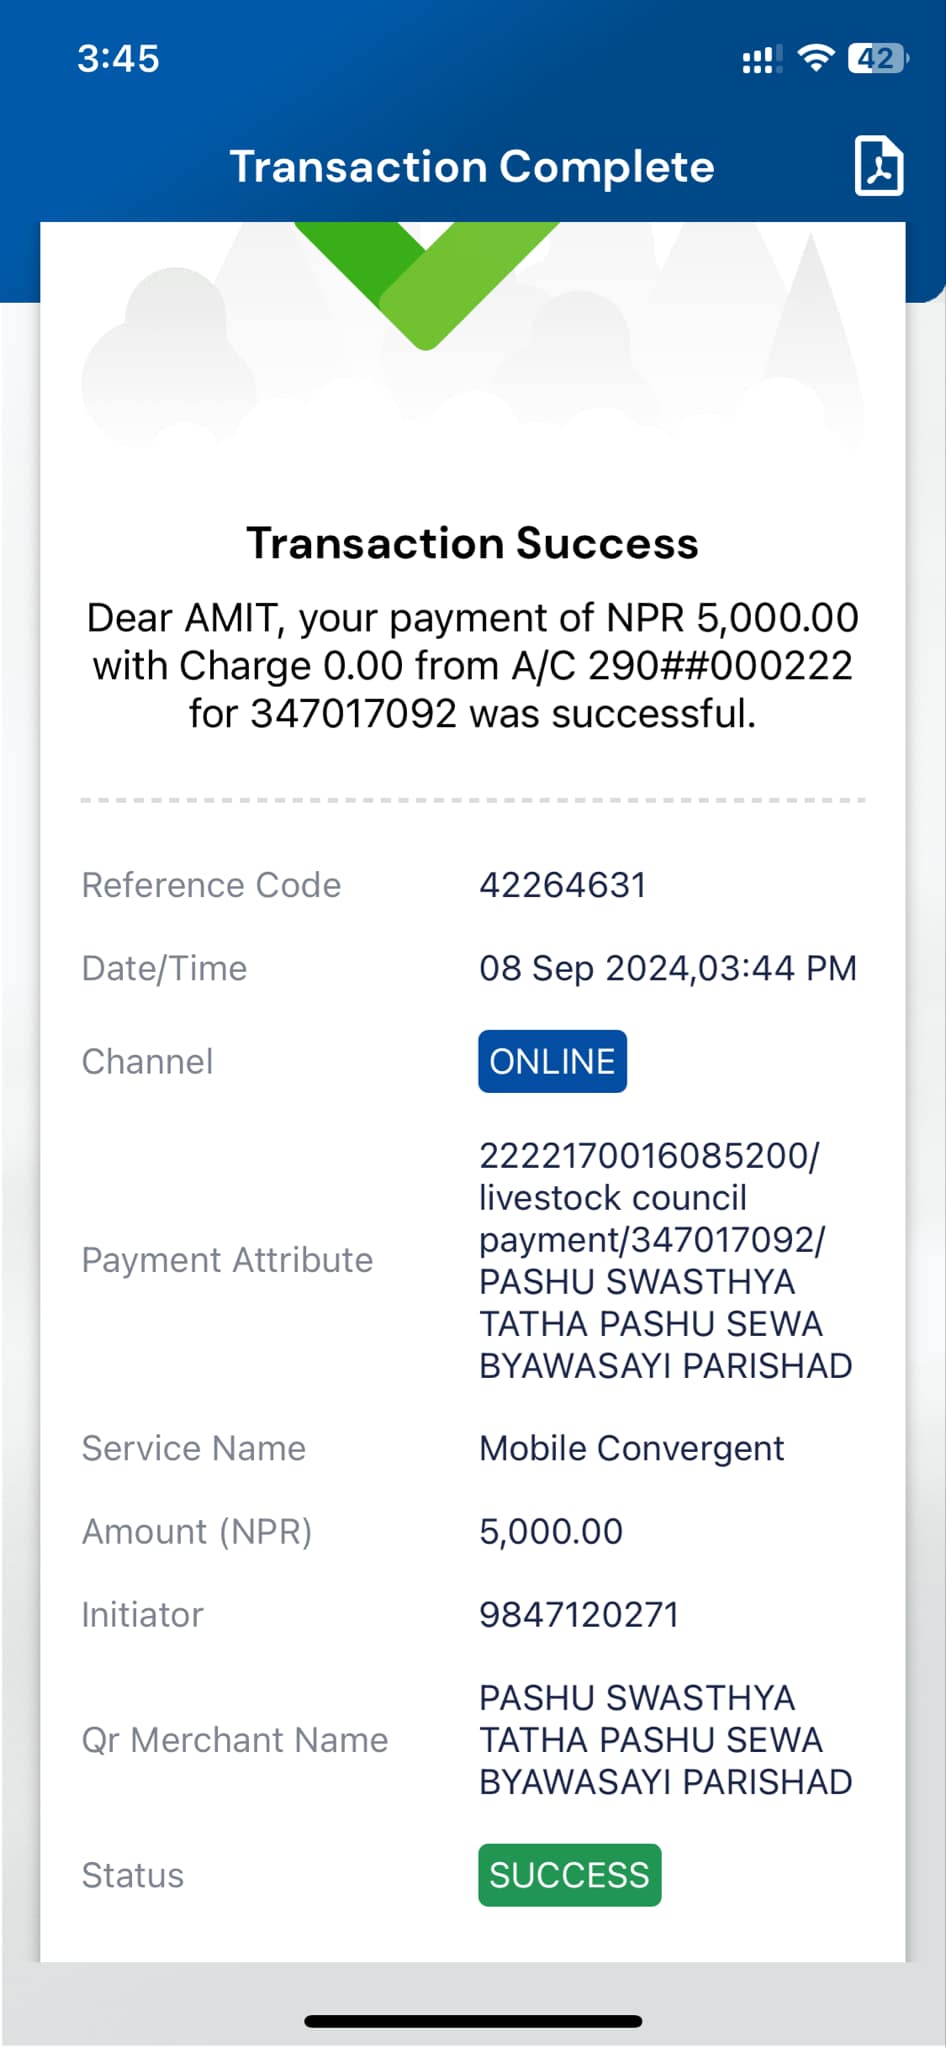Tap the Wi-Fi status icon
946x2048 pixels.
tap(816, 59)
